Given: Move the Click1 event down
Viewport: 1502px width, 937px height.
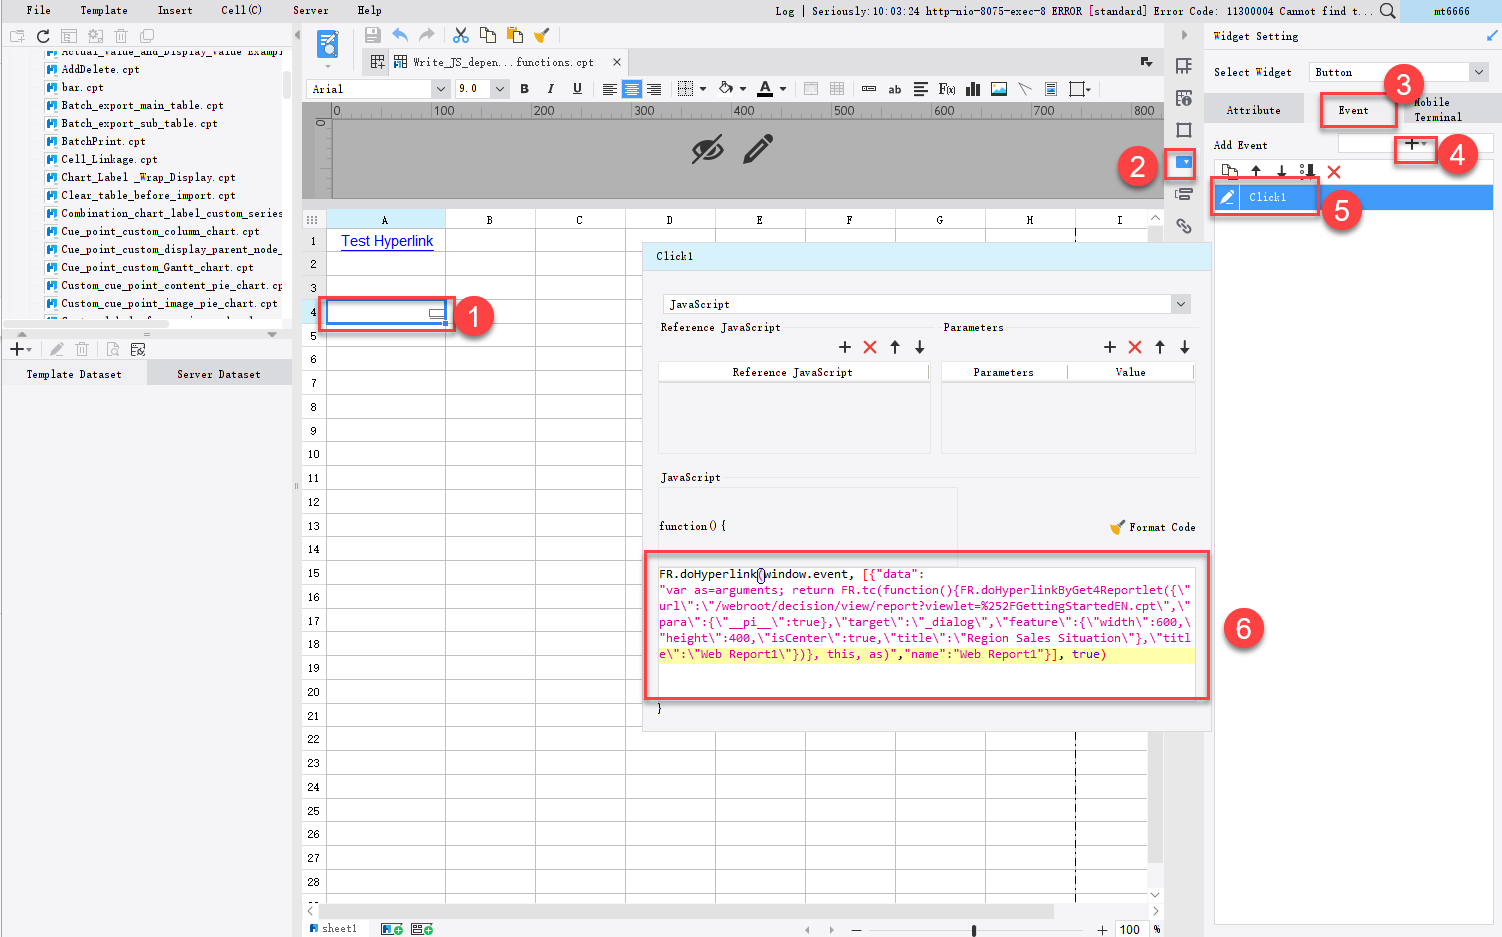Looking at the screenshot, I should tap(1281, 172).
